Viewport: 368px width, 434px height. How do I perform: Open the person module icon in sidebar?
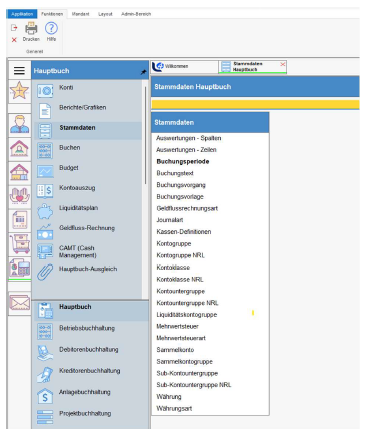tap(19, 125)
